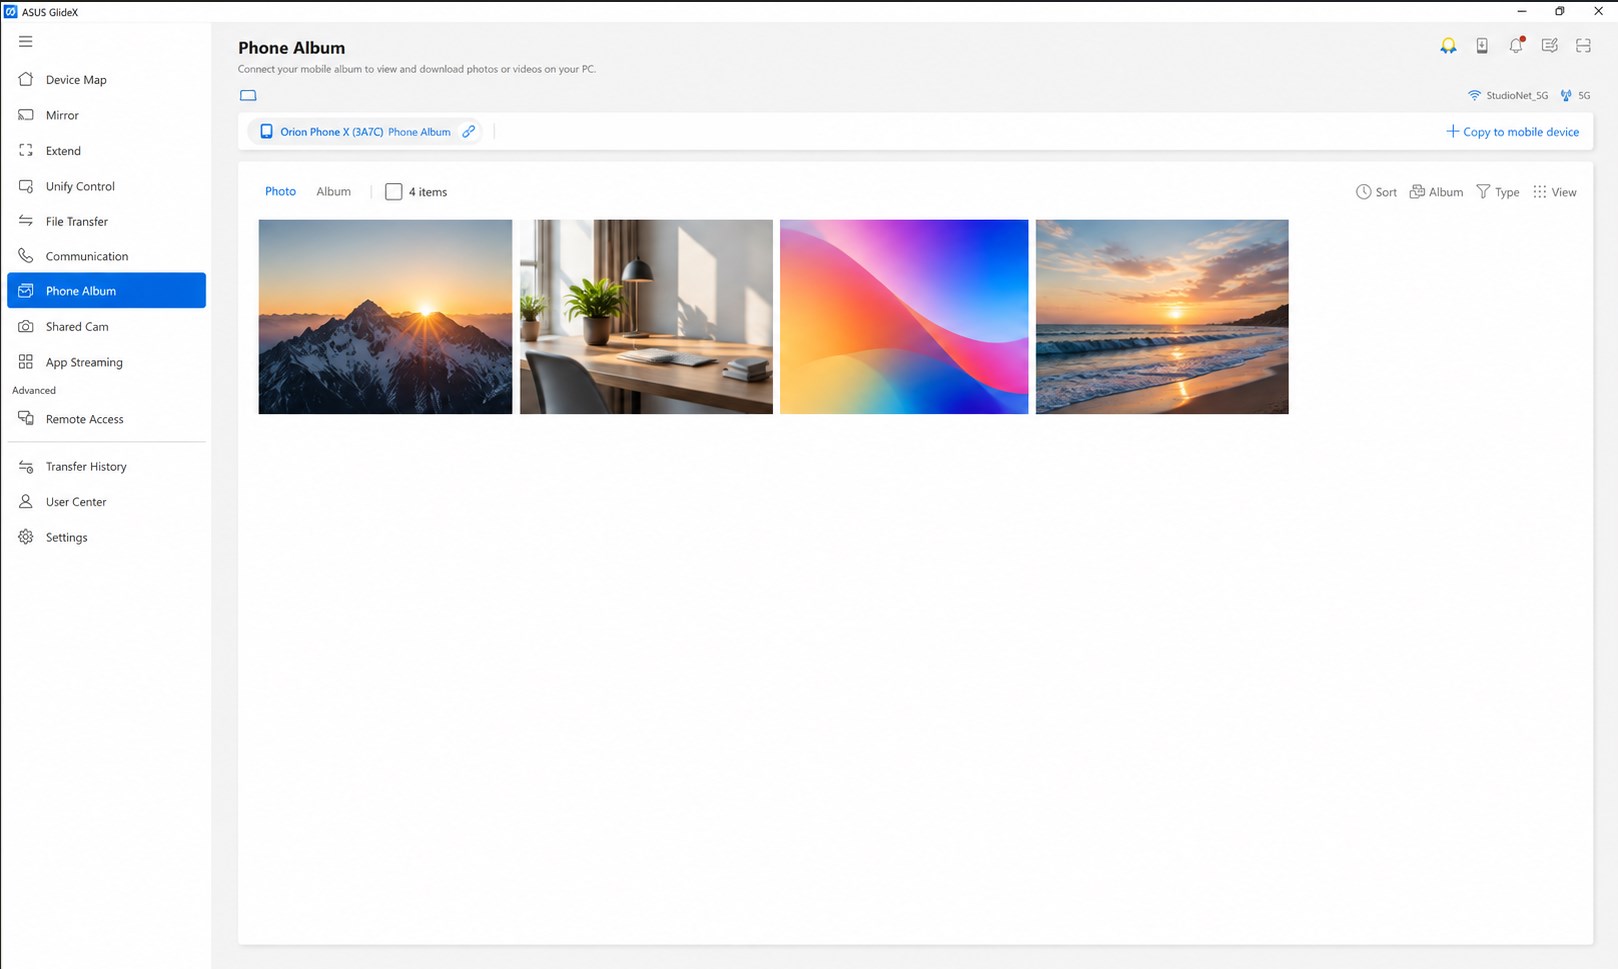Open the beach sunset photo thumbnail
The height and width of the screenshot is (969, 1618).
[x=1162, y=317]
